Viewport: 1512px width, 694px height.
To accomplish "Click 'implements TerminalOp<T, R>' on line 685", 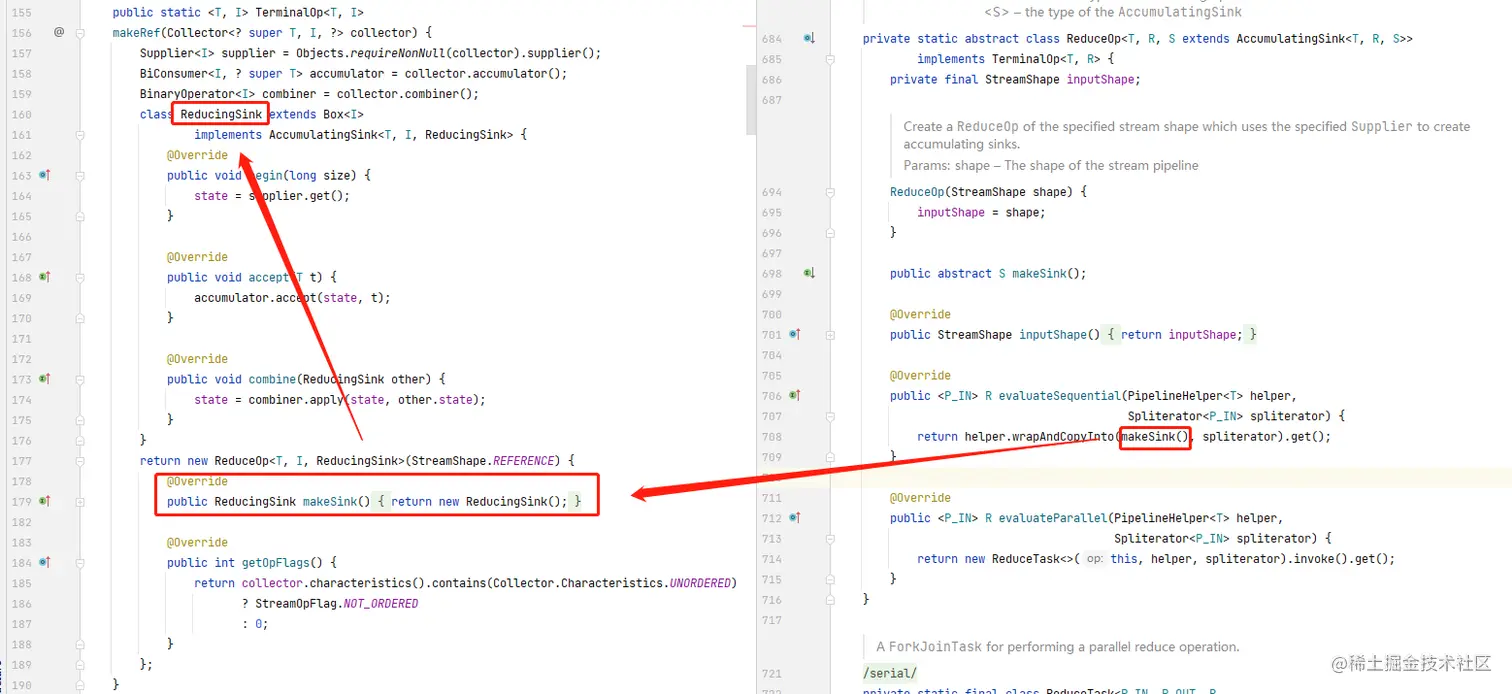I will tap(1008, 59).
